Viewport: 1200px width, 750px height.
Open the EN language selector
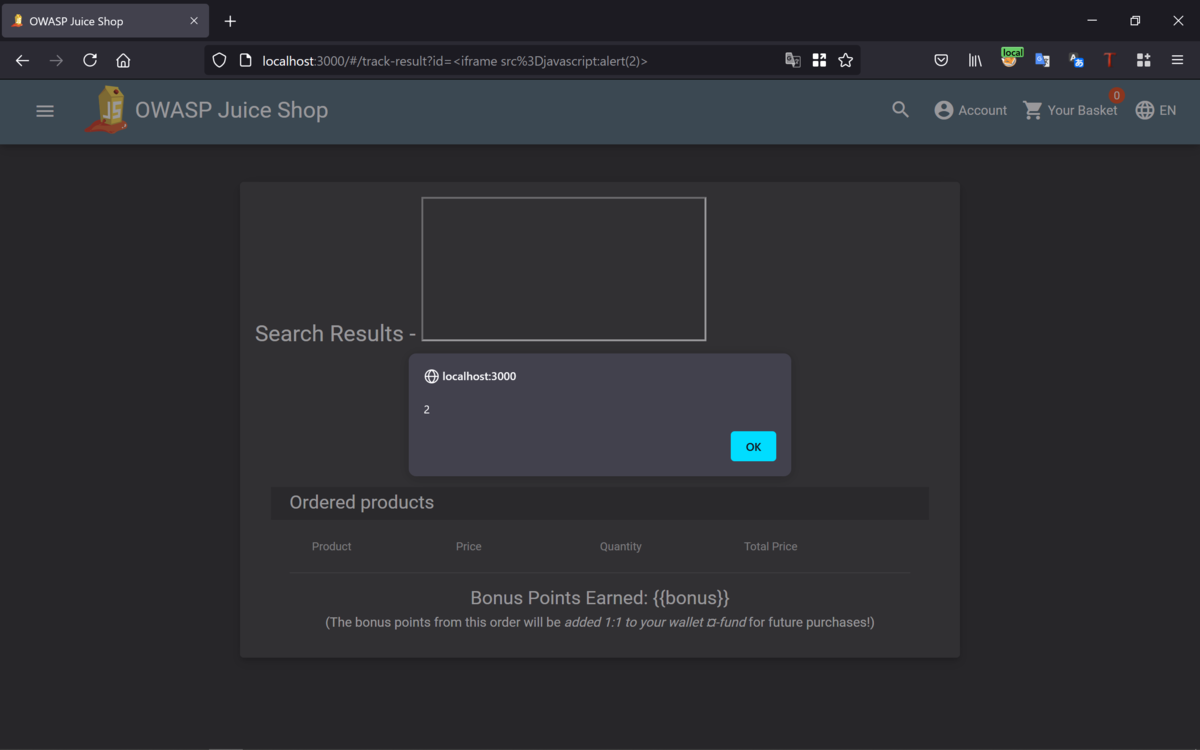tap(1156, 110)
